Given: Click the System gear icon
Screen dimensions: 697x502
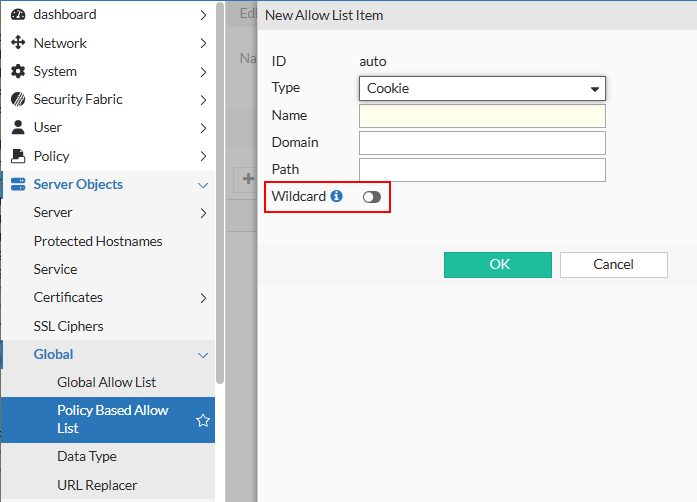Looking at the screenshot, I should (x=17, y=71).
